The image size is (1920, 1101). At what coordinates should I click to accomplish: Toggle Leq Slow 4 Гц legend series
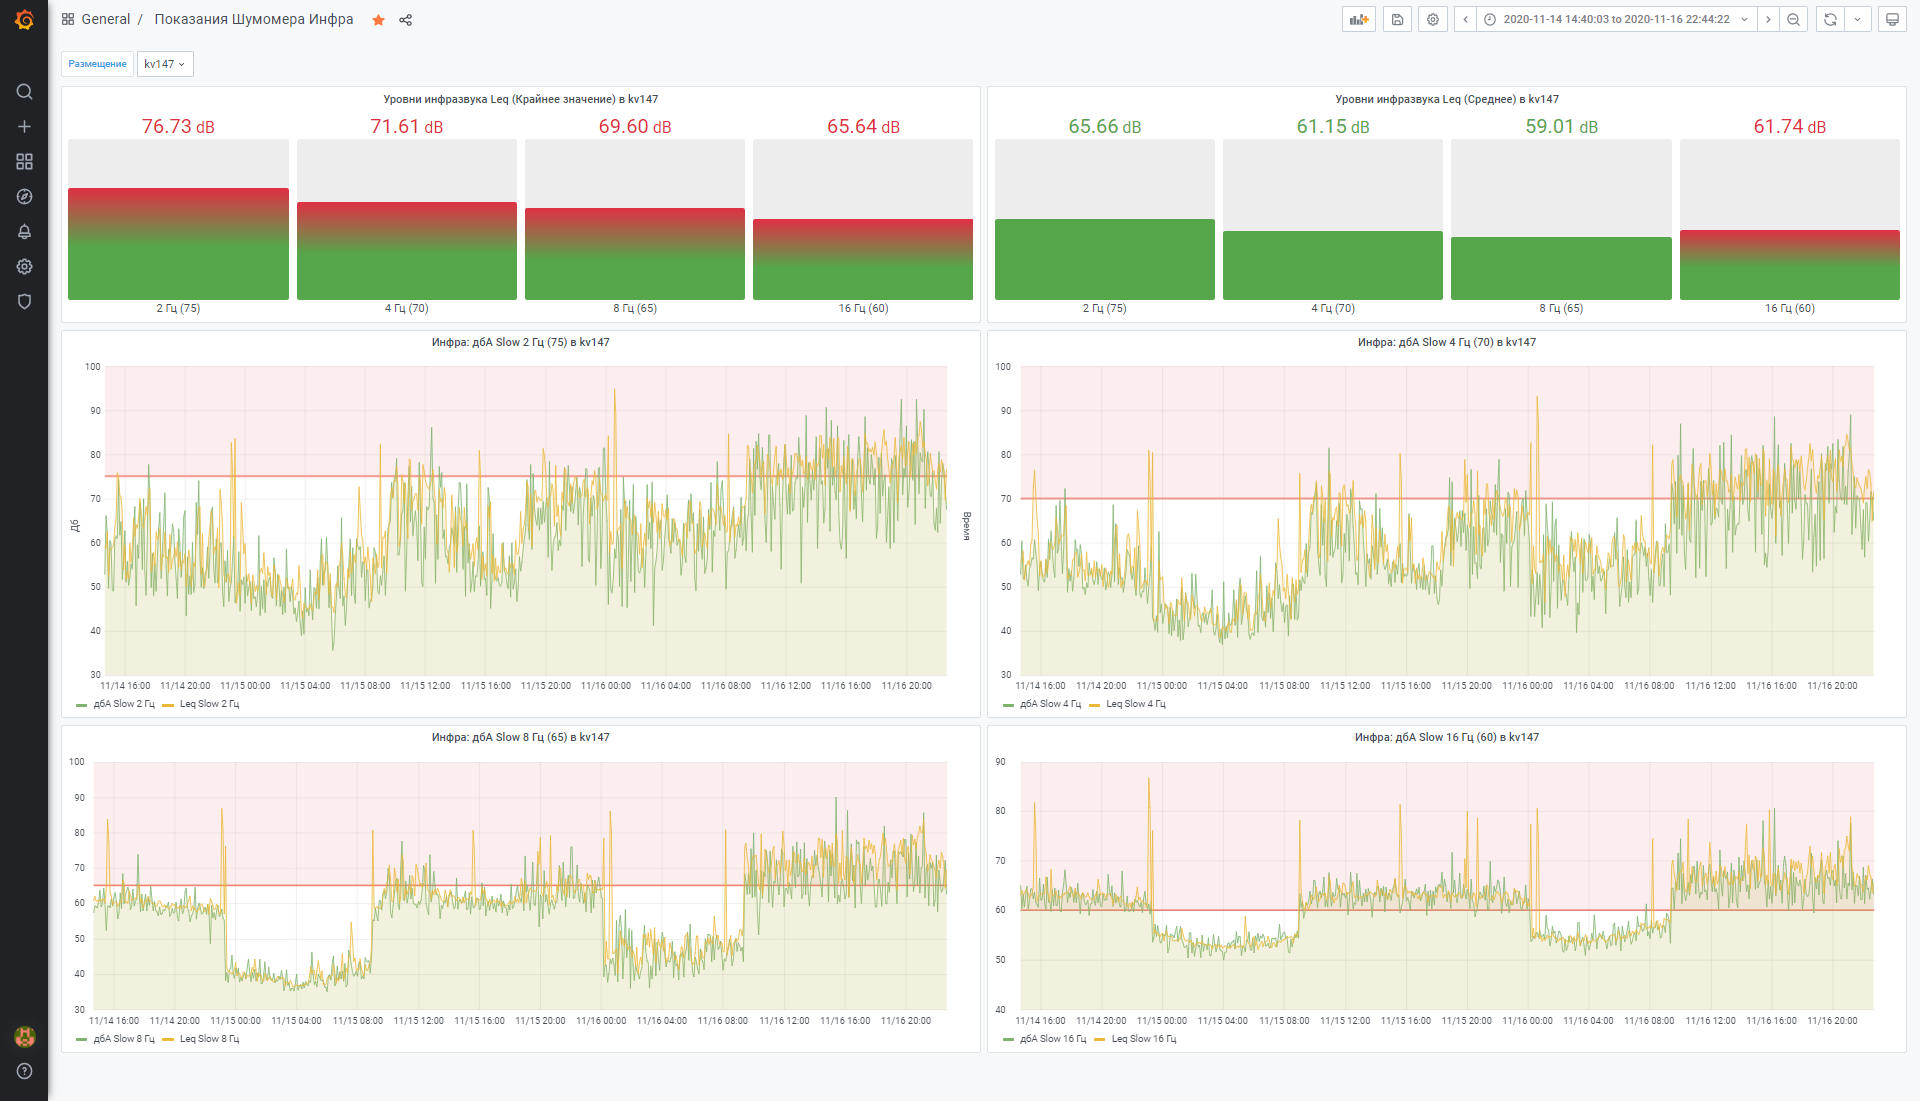point(1135,704)
